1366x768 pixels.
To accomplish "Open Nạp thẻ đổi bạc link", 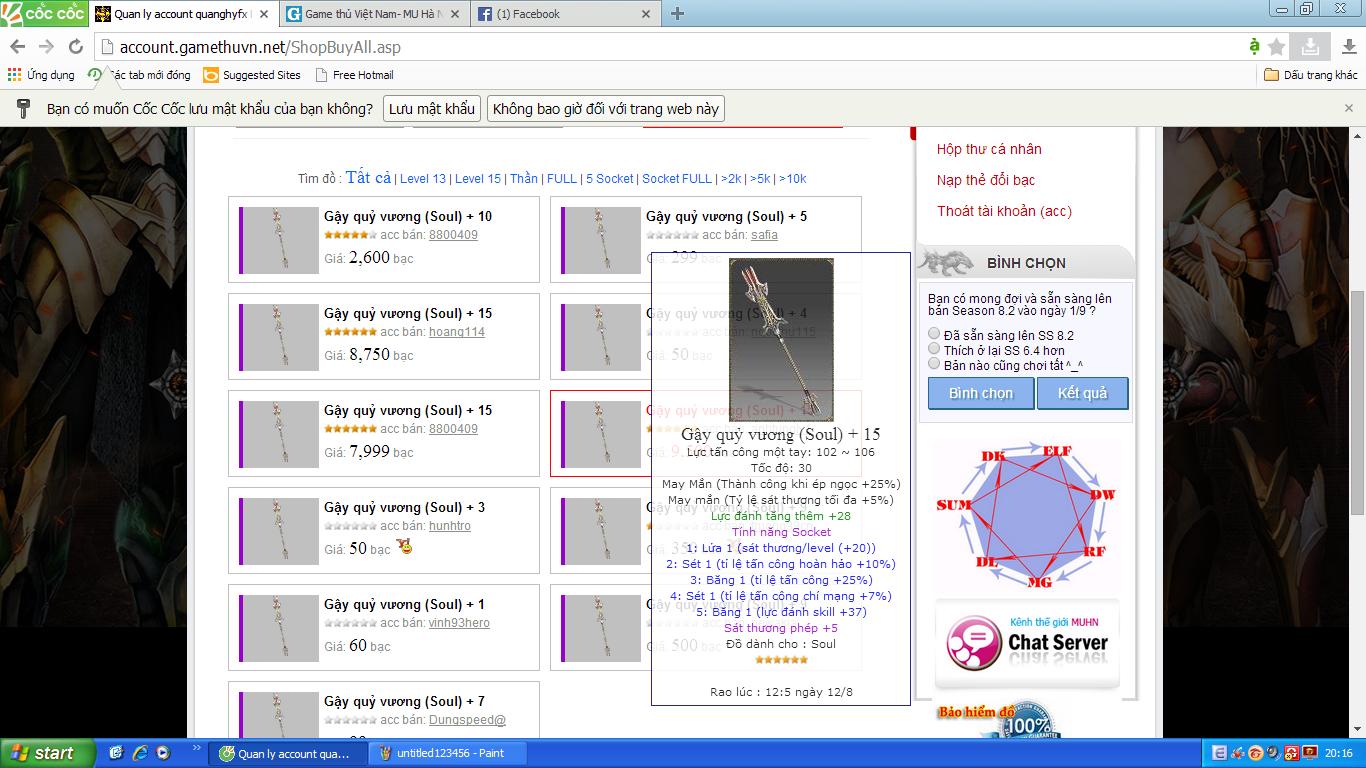I will [x=986, y=180].
